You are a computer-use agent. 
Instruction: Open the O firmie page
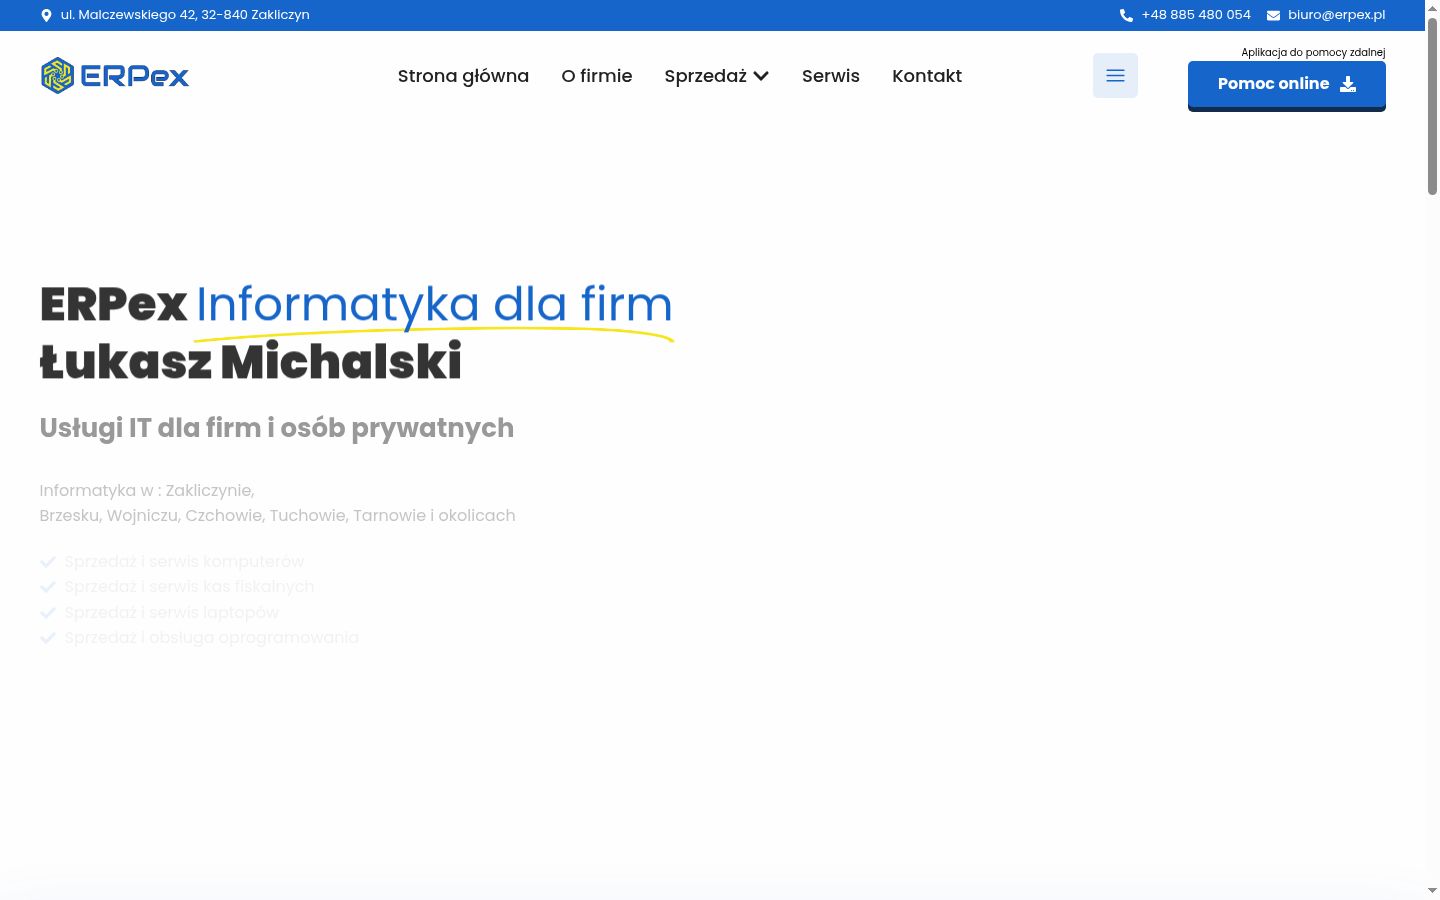coord(597,76)
